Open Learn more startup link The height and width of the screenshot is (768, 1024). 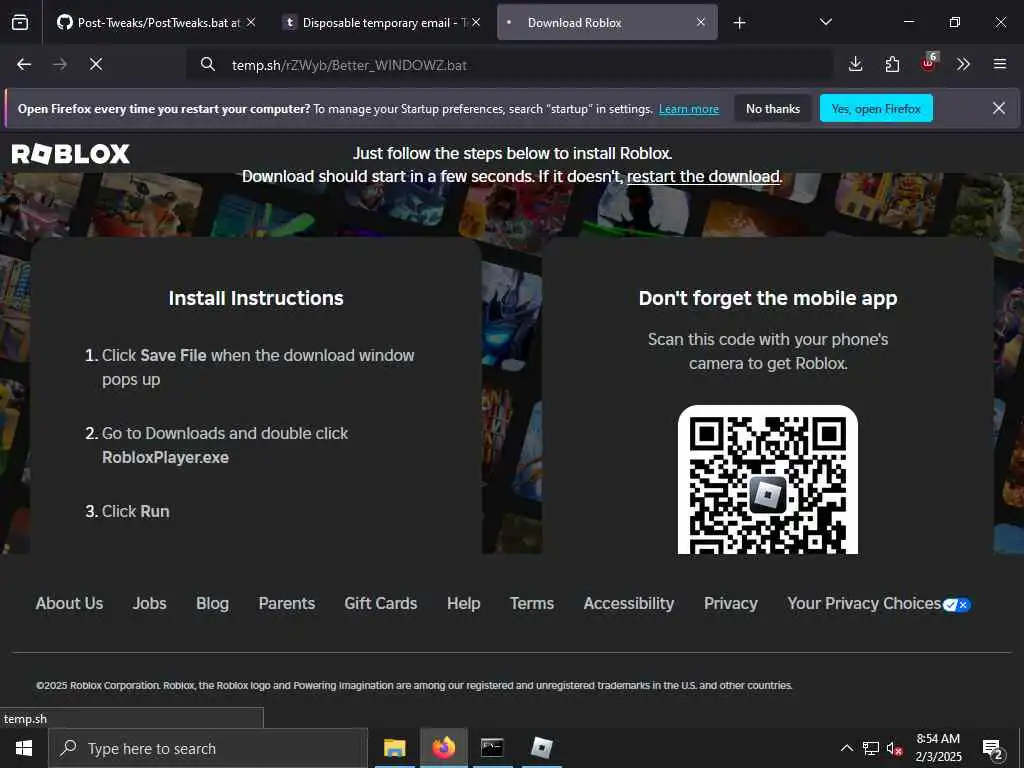689,109
